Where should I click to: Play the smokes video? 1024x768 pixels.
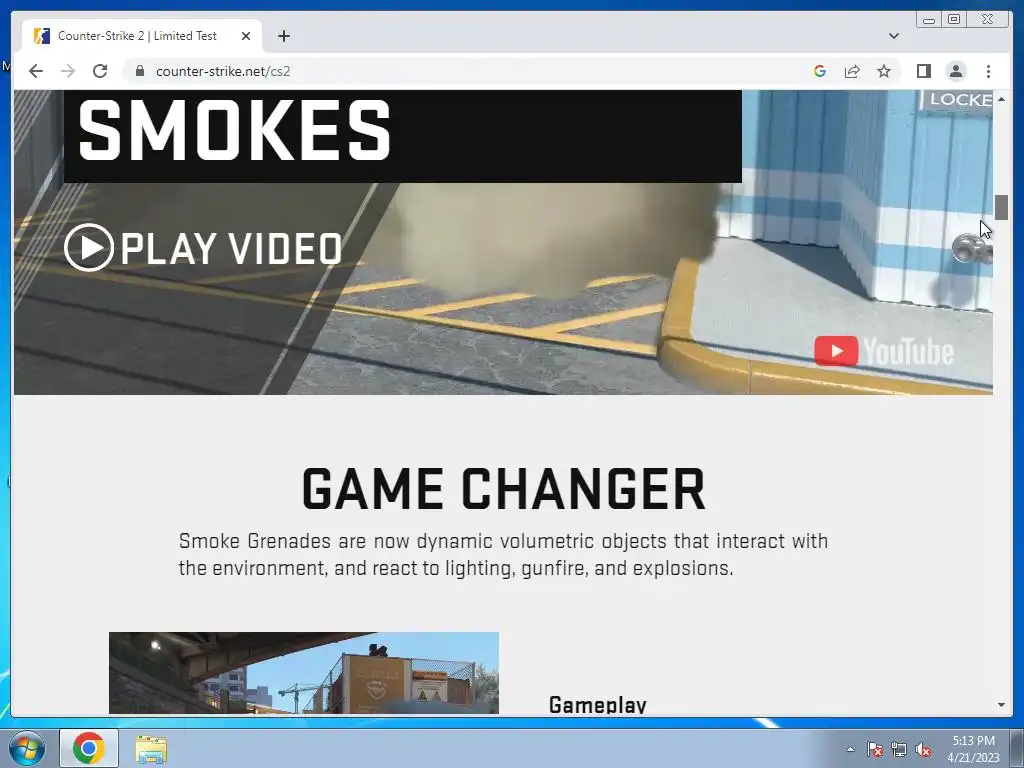(203, 248)
